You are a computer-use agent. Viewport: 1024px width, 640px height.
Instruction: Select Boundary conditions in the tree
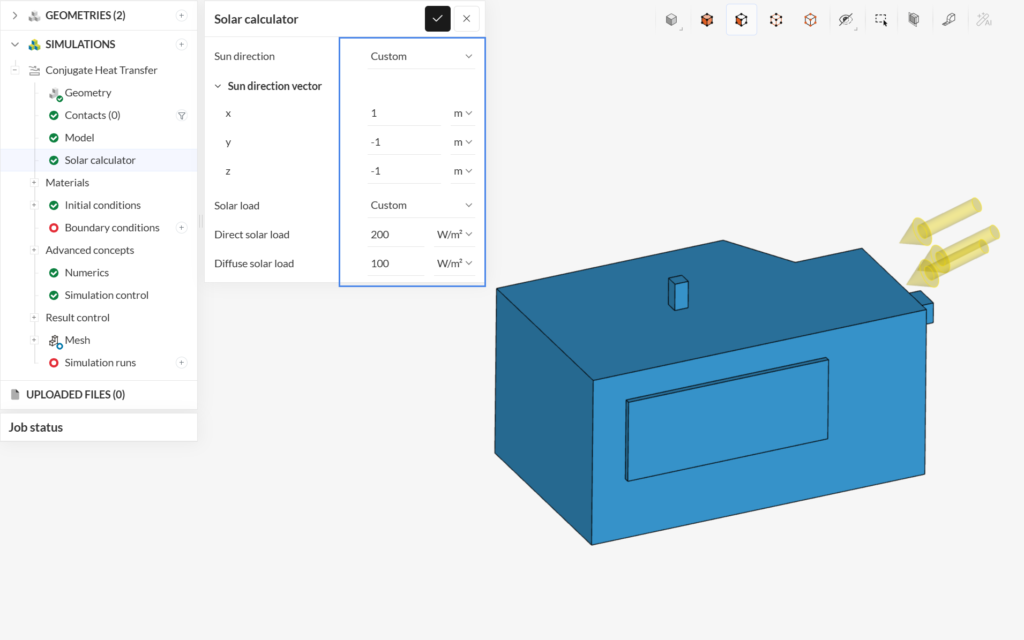coord(112,228)
